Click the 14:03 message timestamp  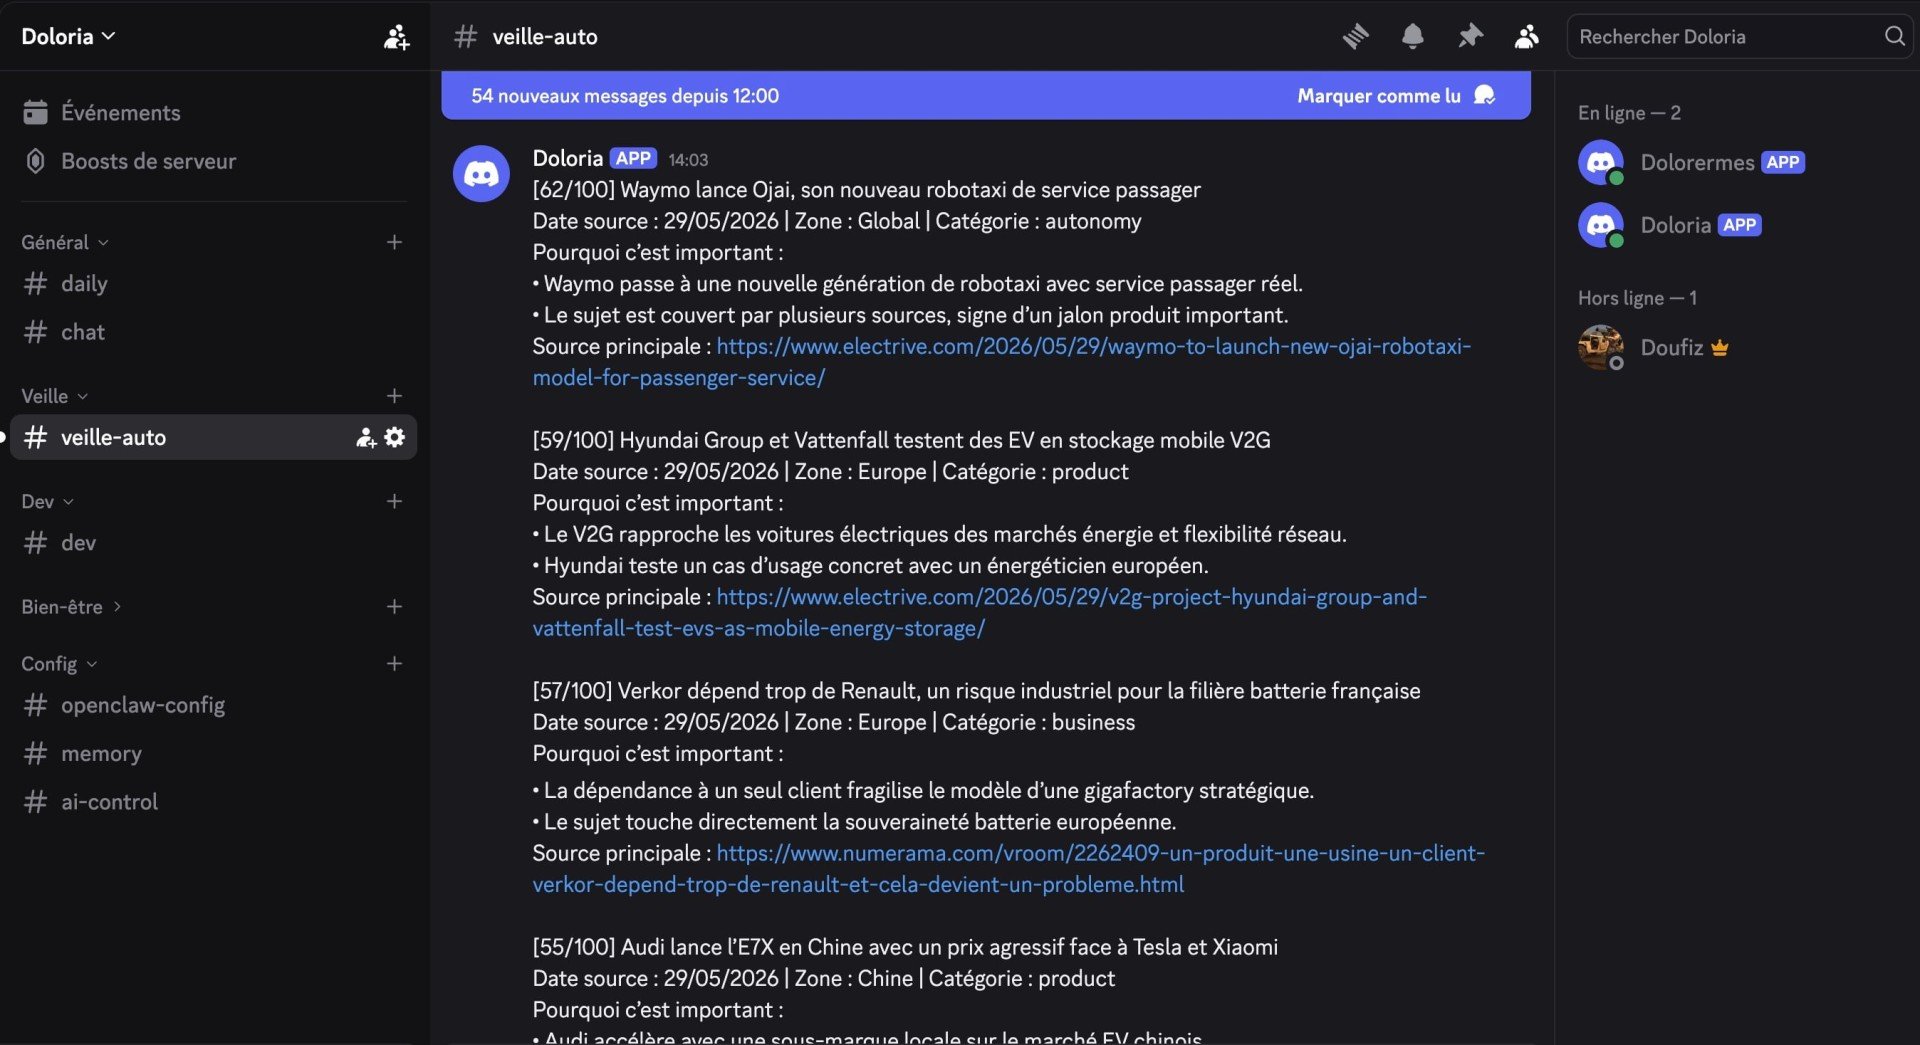[x=688, y=160]
